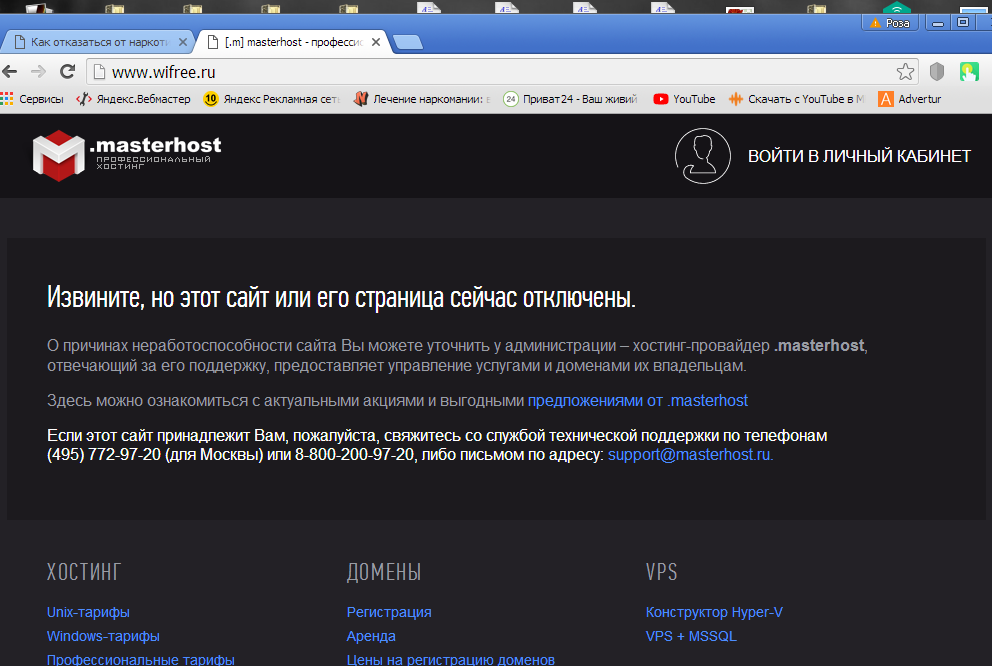Screen dimensions: 992x666
Task: Open предложениями от .masterhost link
Action: tap(637, 399)
